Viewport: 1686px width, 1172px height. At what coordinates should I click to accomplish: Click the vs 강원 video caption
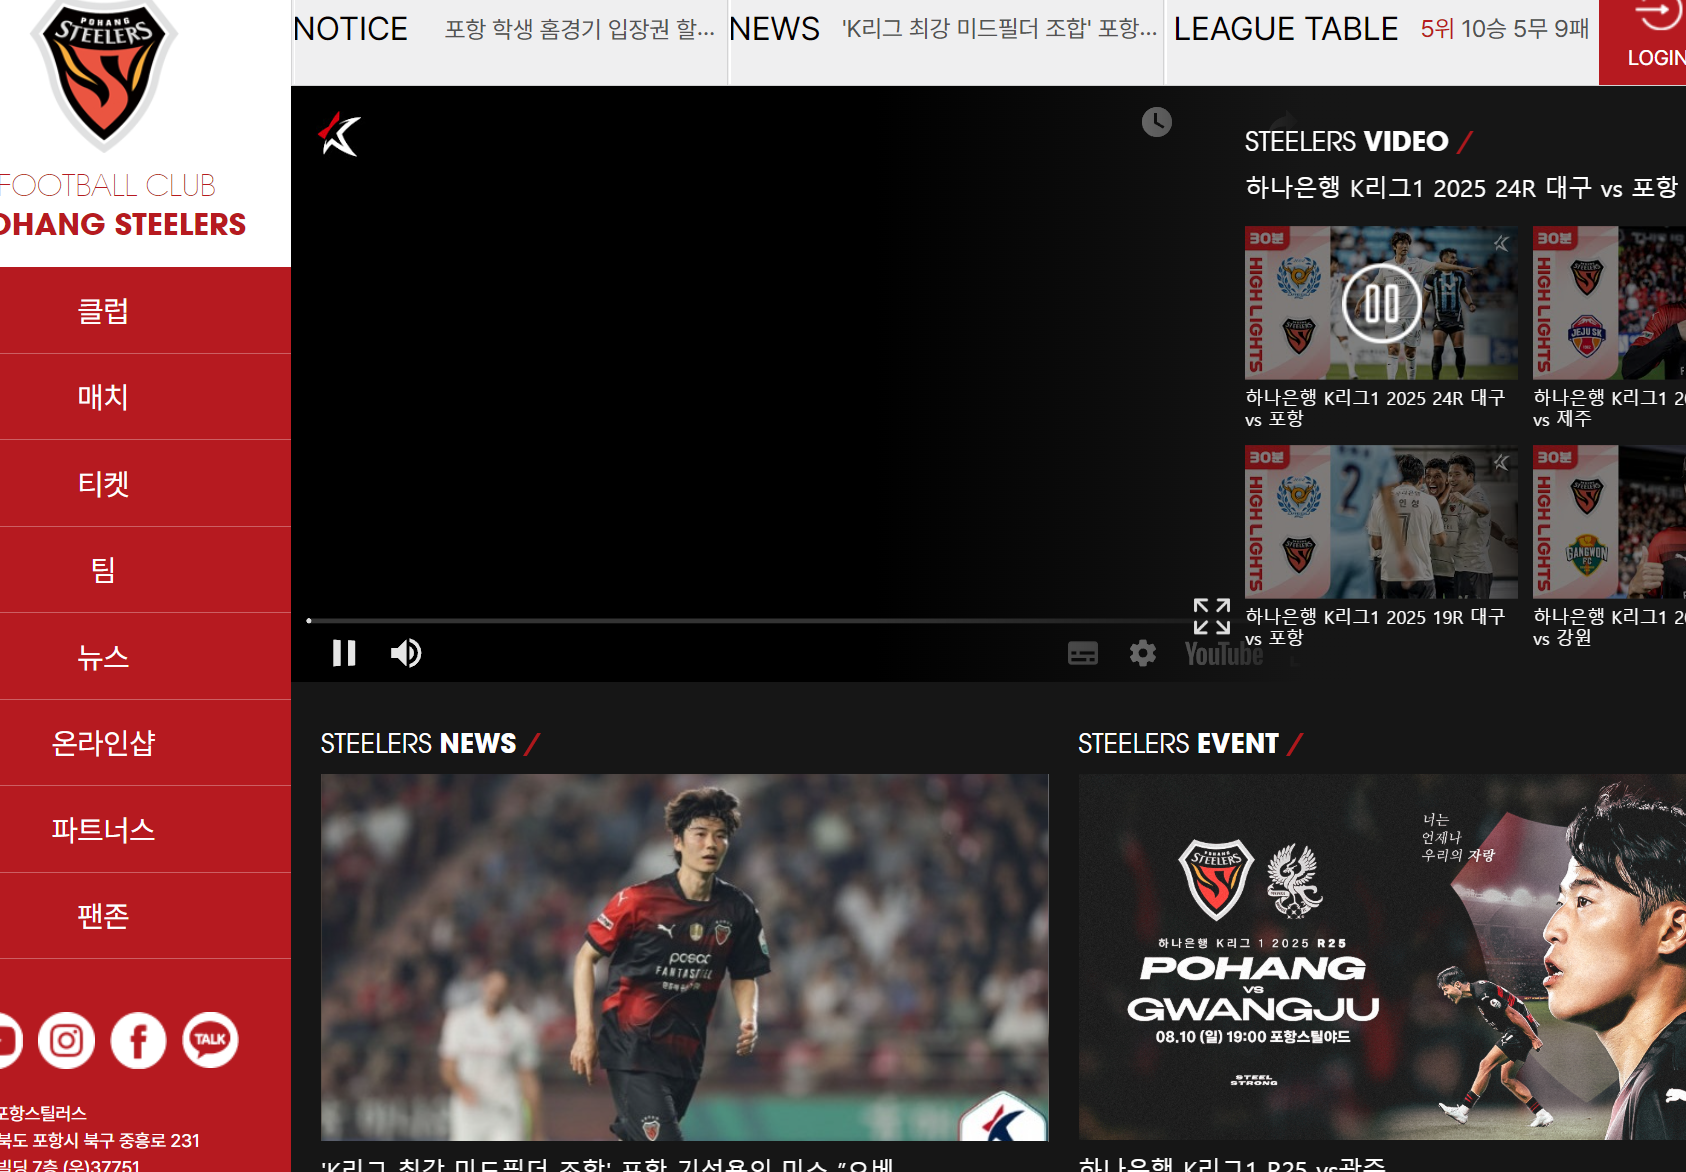[1609, 627]
